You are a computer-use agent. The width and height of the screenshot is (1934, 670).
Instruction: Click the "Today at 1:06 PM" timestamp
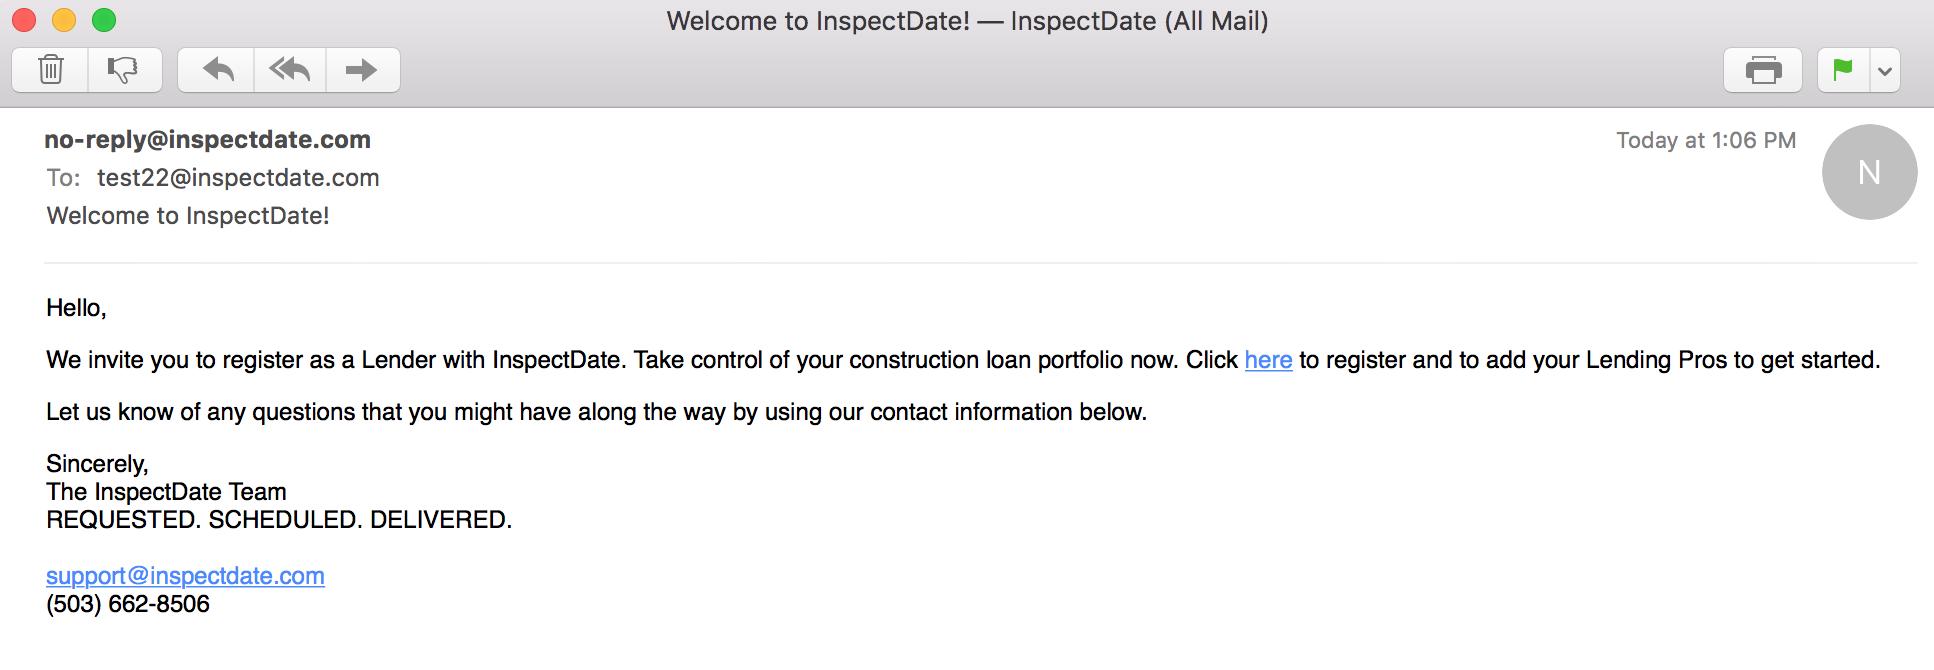pyautogui.click(x=1705, y=141)
